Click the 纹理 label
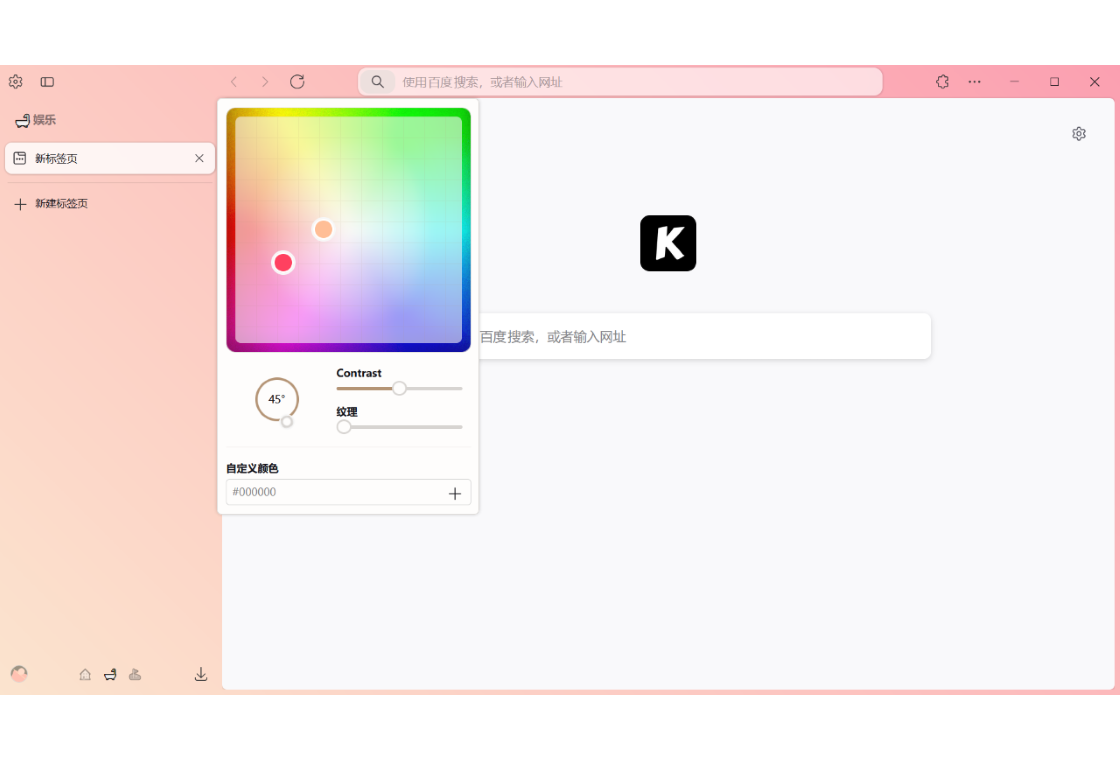This screenshot has width=1120, height=760. point(346,412)
